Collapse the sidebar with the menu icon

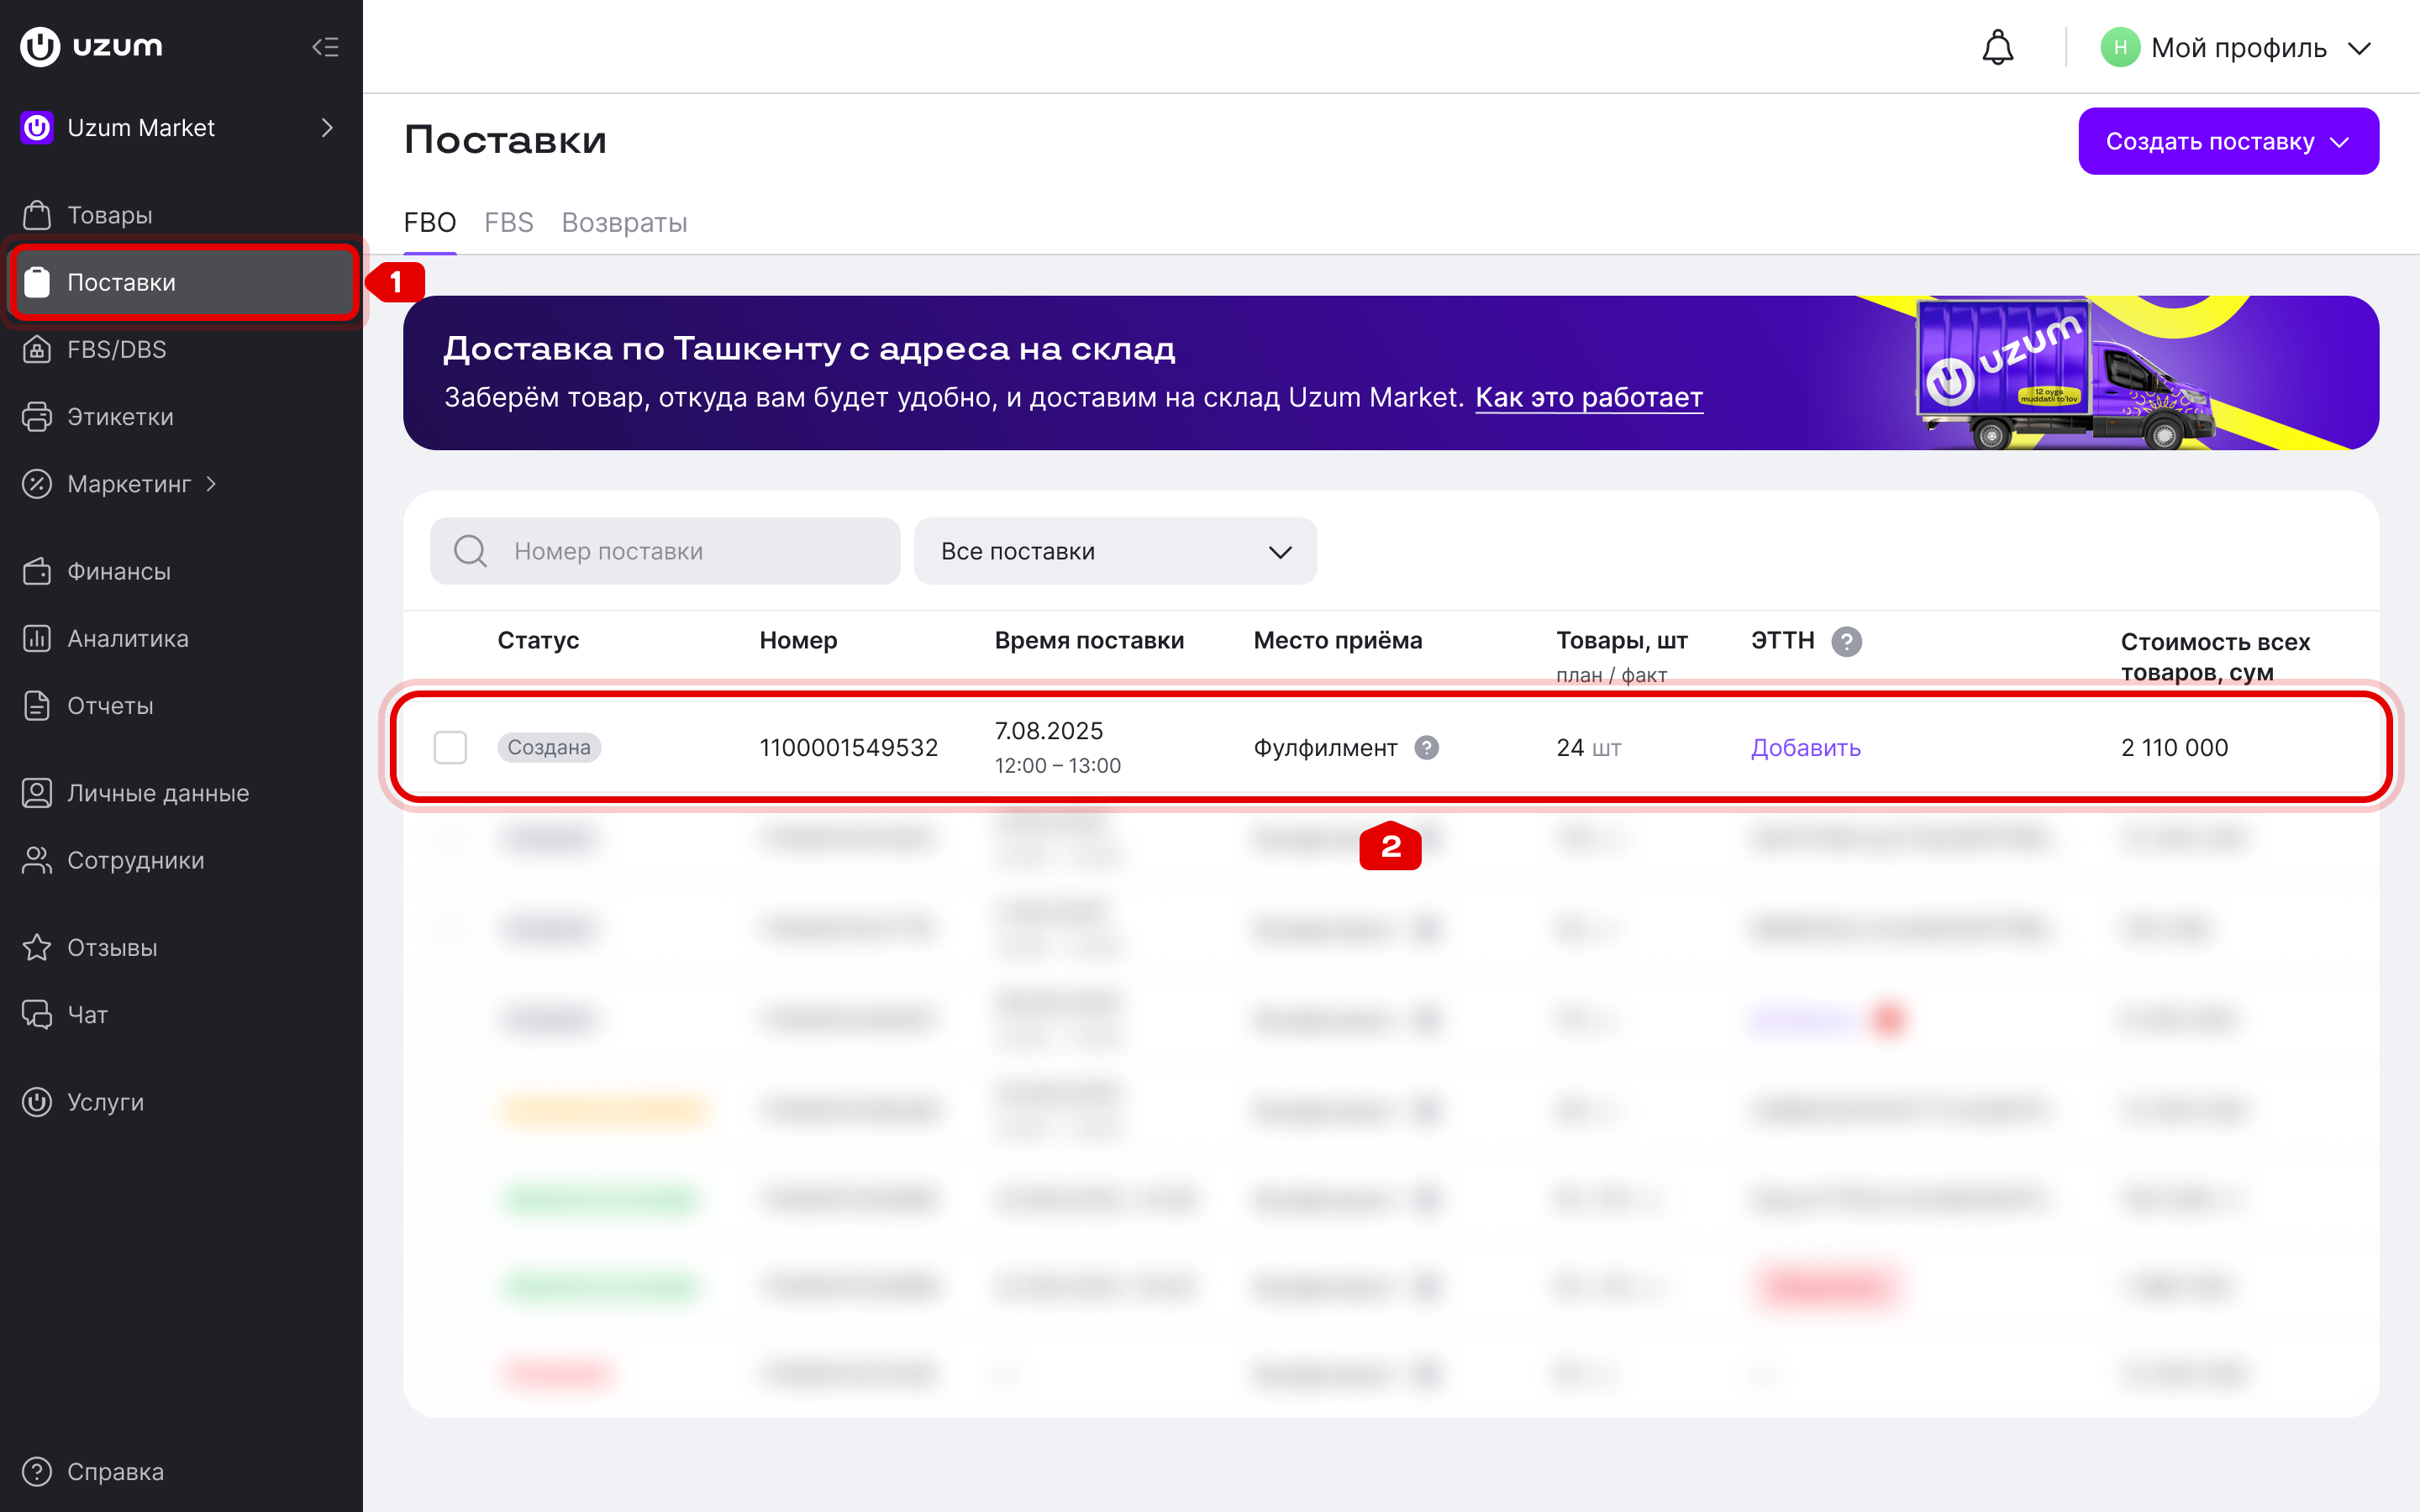point(325,47)
